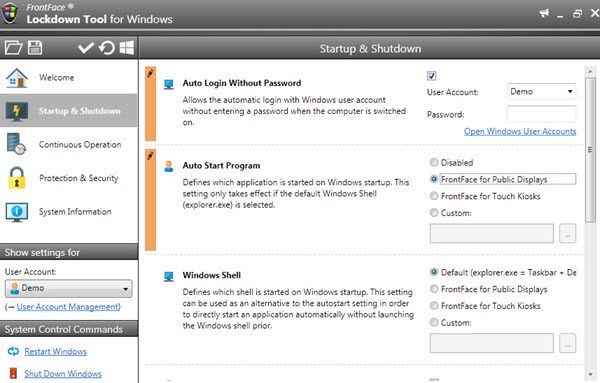Click the Windows logo toolbar icon
The image size is (600, 383).
pyautogui.click(x=127, y=48)
